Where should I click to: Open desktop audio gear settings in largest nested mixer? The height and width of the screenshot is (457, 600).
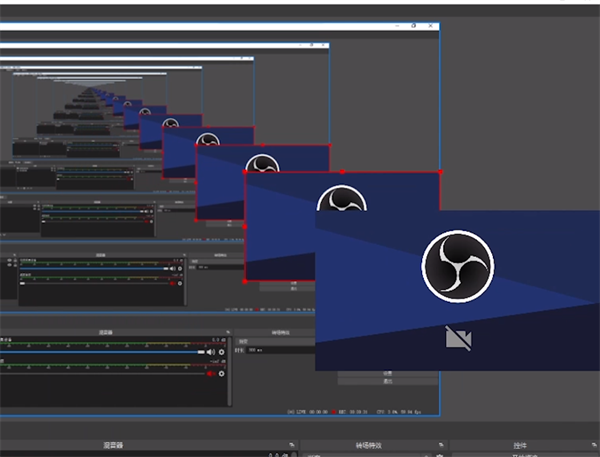click(x=222, y=352)
